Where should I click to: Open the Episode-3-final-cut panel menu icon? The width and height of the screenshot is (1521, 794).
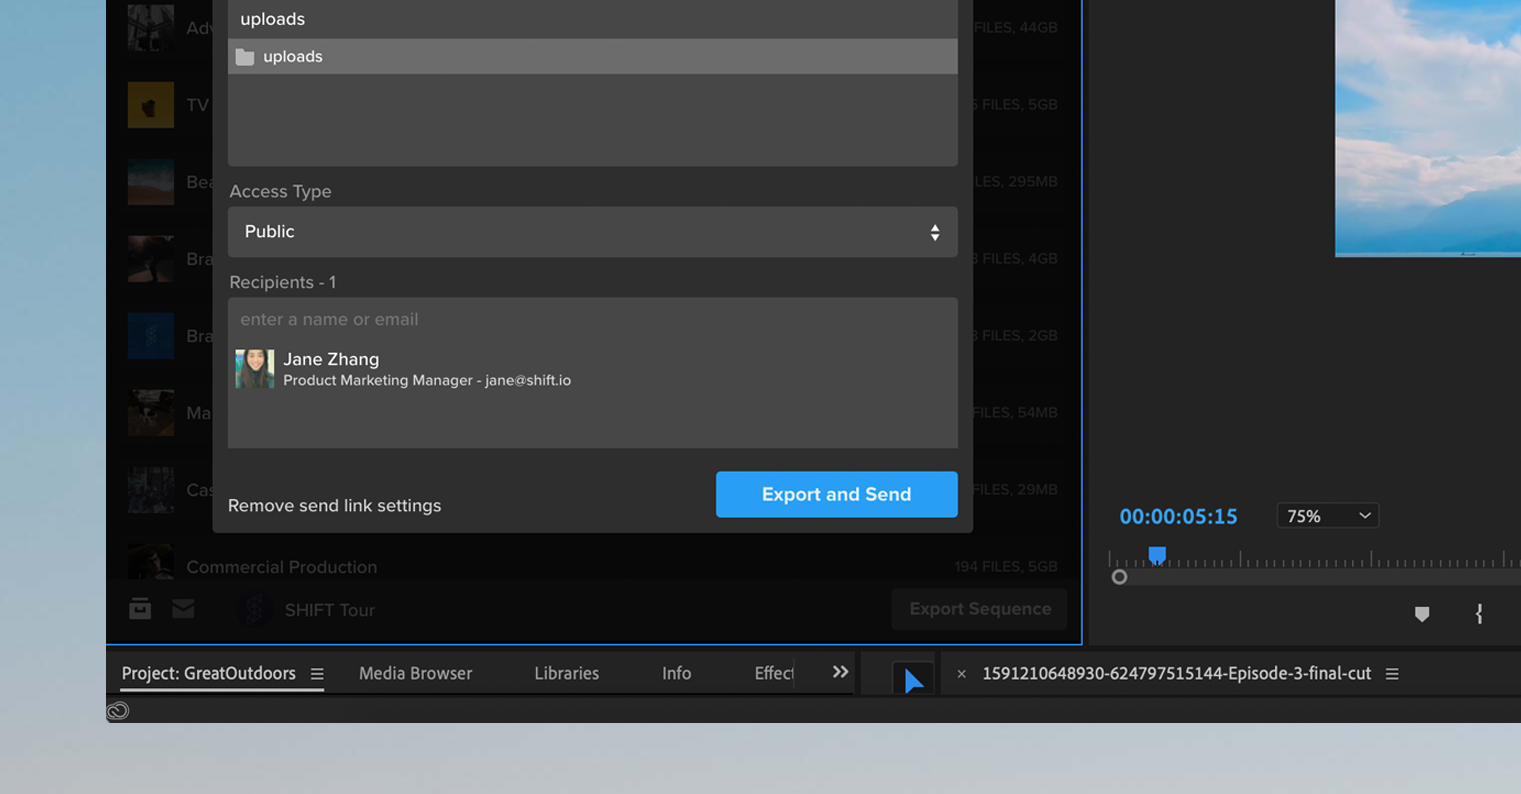tap(1391, 673)
